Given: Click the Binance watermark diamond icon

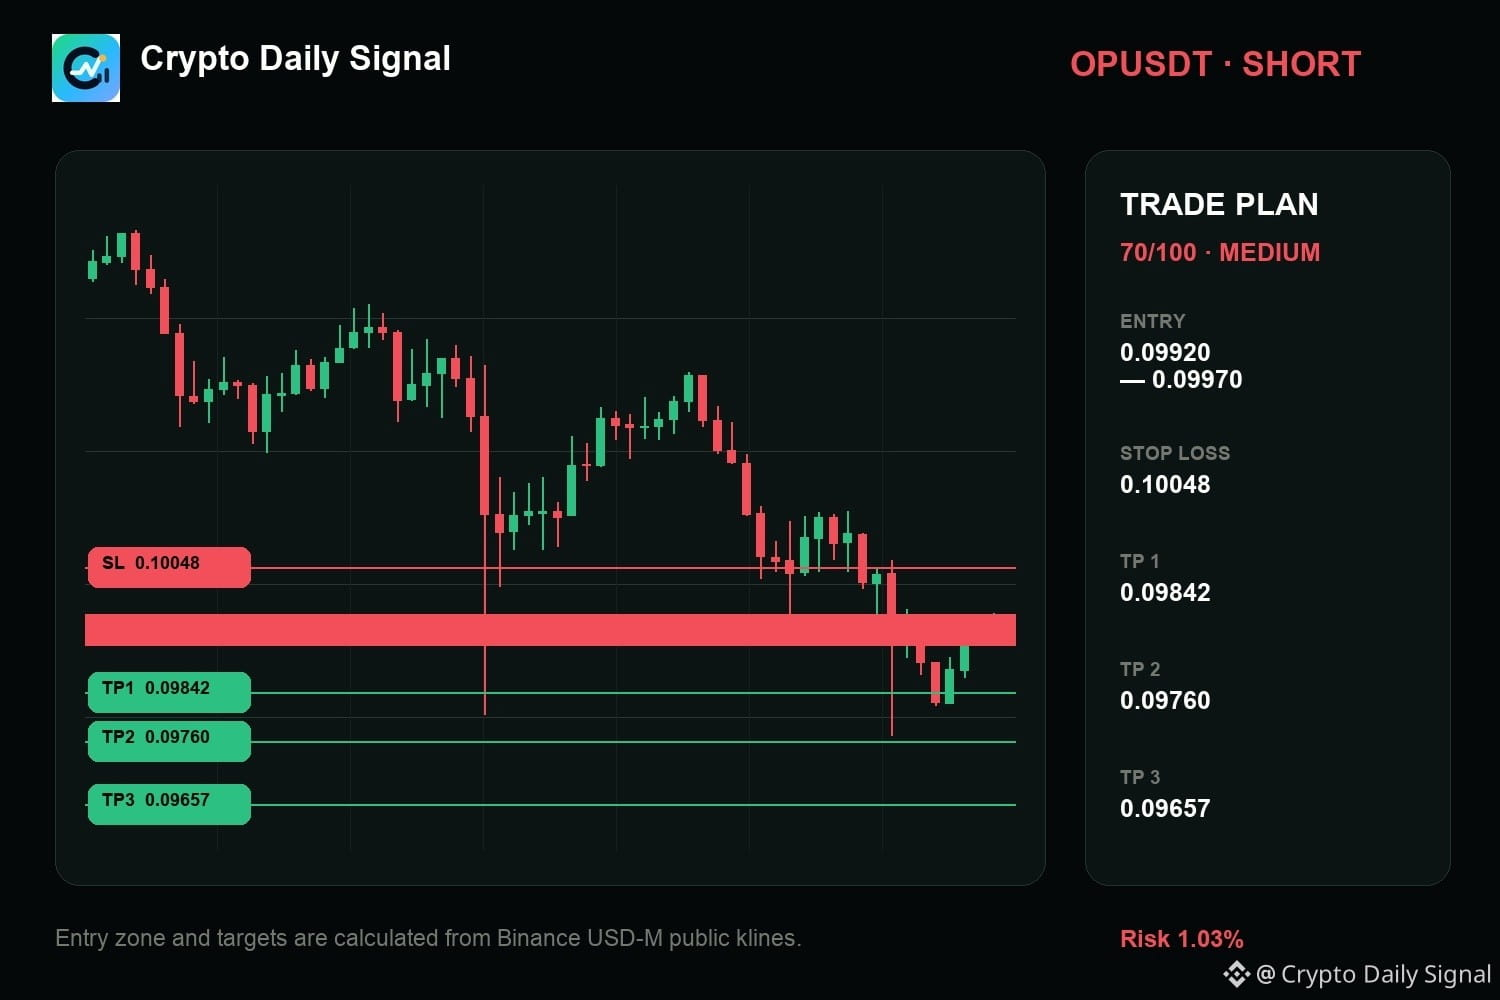Looking at the screenshot, I should click(1236, 974).
